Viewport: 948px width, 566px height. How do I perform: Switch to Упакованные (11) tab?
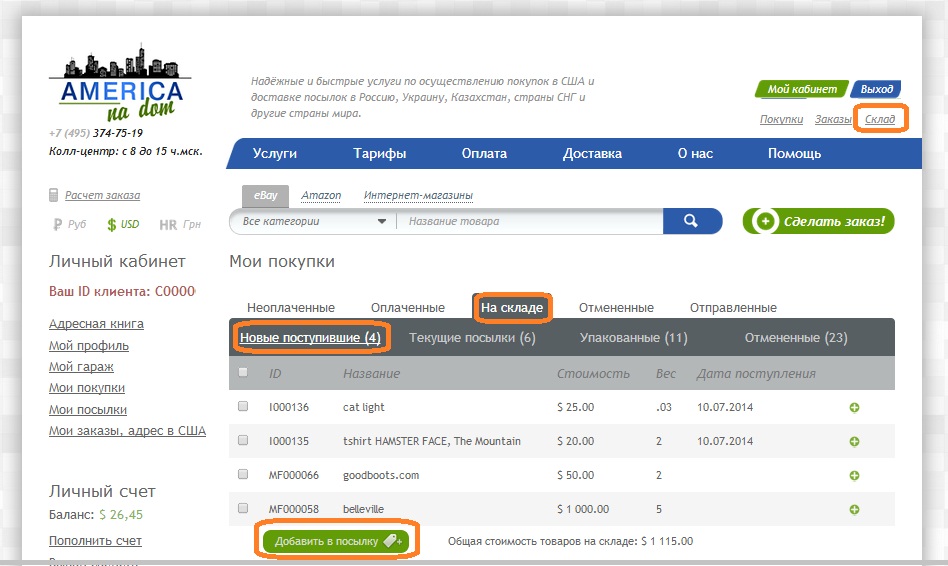point(633,338)
